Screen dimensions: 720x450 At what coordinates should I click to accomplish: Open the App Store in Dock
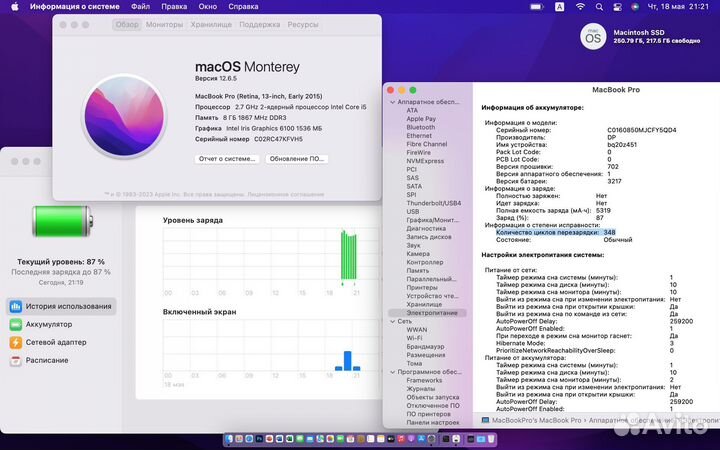pos(421,439)
